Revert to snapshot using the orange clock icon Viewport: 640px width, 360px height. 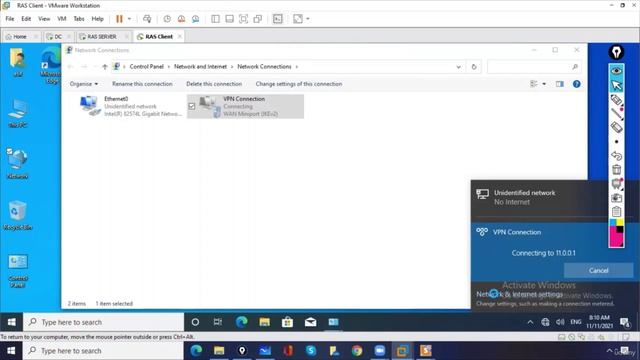click(181, 19)
